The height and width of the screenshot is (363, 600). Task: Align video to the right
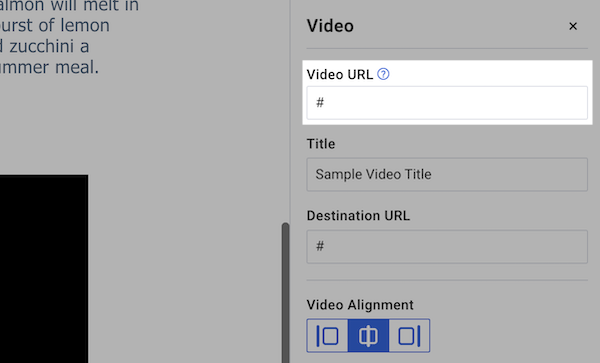409,336
